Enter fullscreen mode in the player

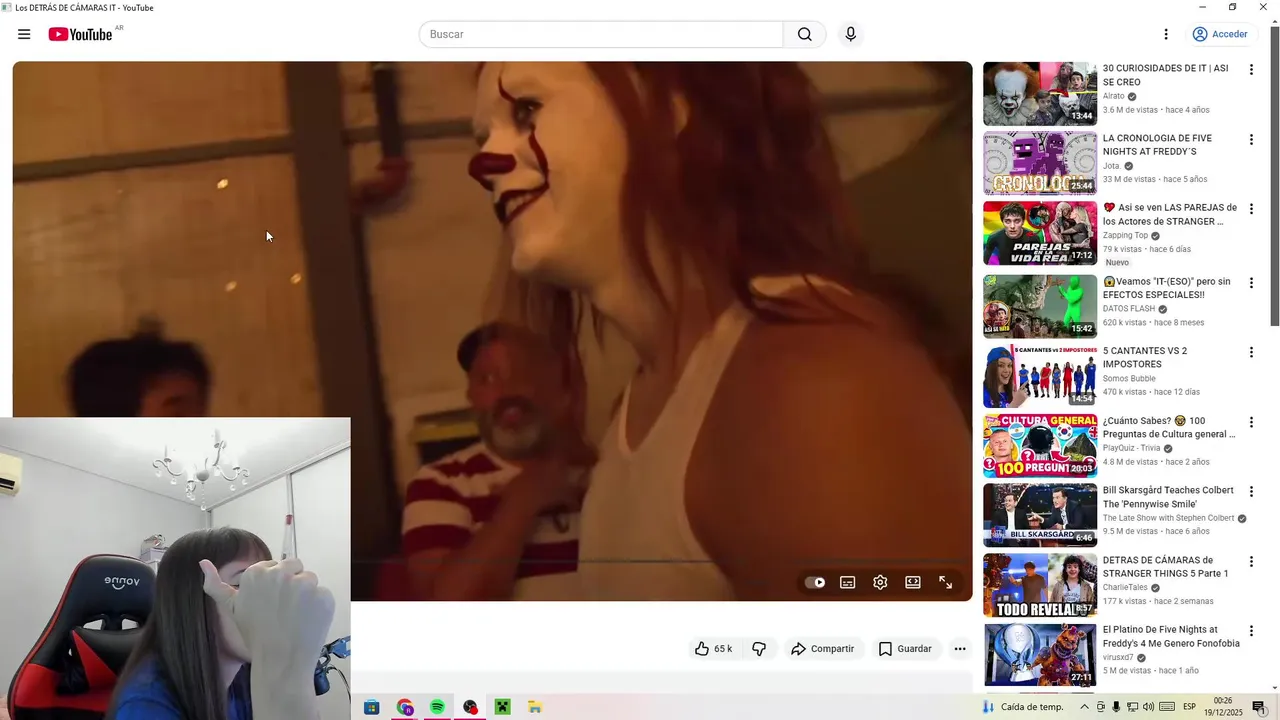click(x=945, y=582)
